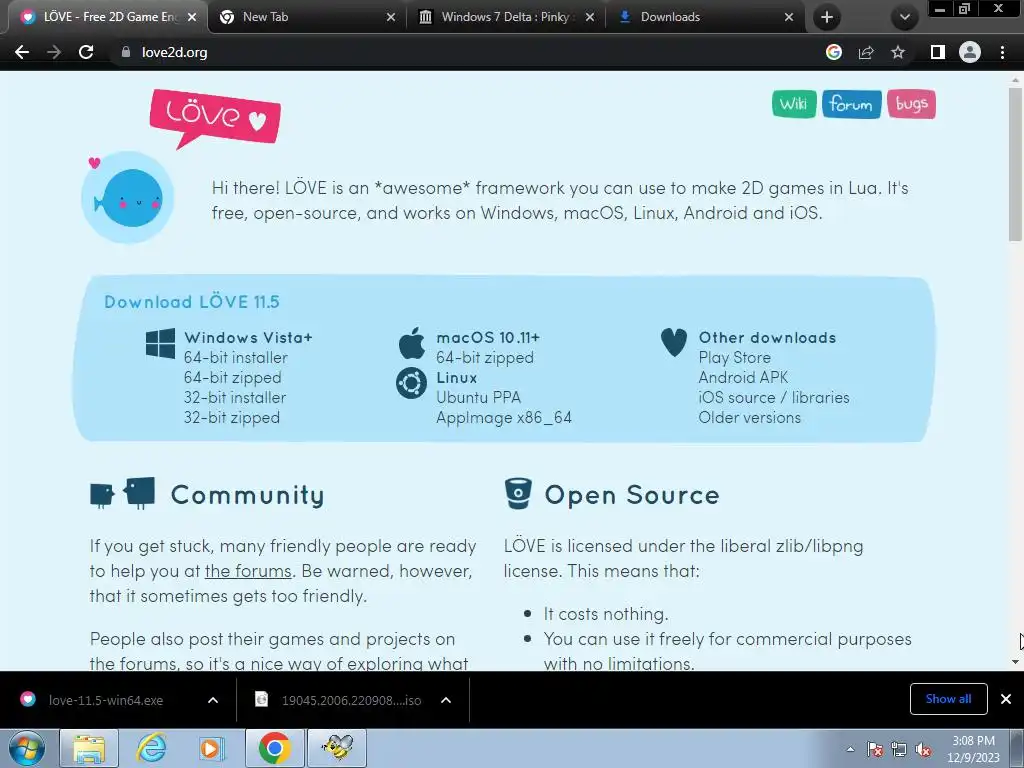
Task: Download Windows 64-bit zipped
Action: [x=232, y=377]
